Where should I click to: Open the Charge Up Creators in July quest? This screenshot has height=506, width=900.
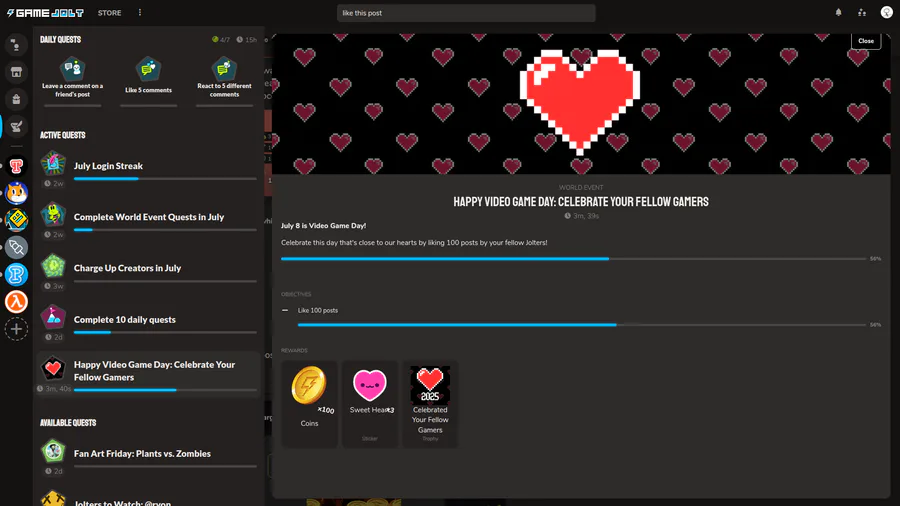pyautogui.click(x=149, y=272)
